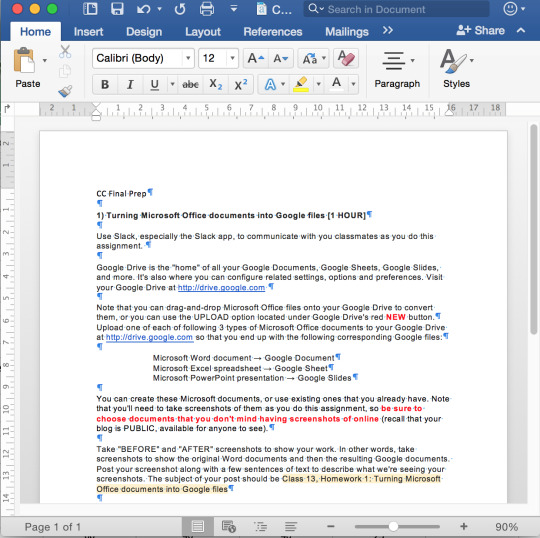Image resolution: width=540 pixels, height=538 pixels.
Task: Open the underline style dropdown arrow
Action: click(x=172, y=84)
